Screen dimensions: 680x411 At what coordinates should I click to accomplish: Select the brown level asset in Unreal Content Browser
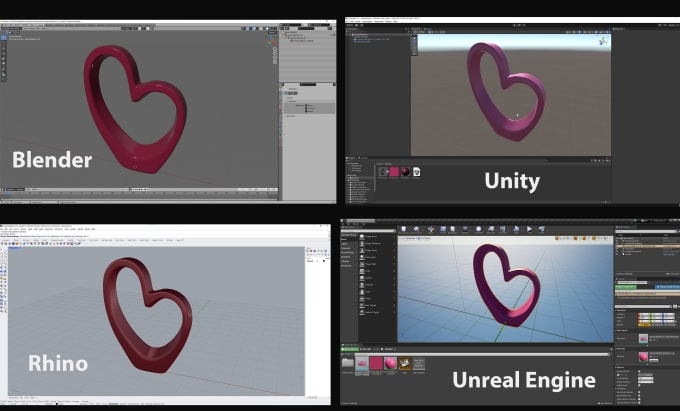point(405,363)
